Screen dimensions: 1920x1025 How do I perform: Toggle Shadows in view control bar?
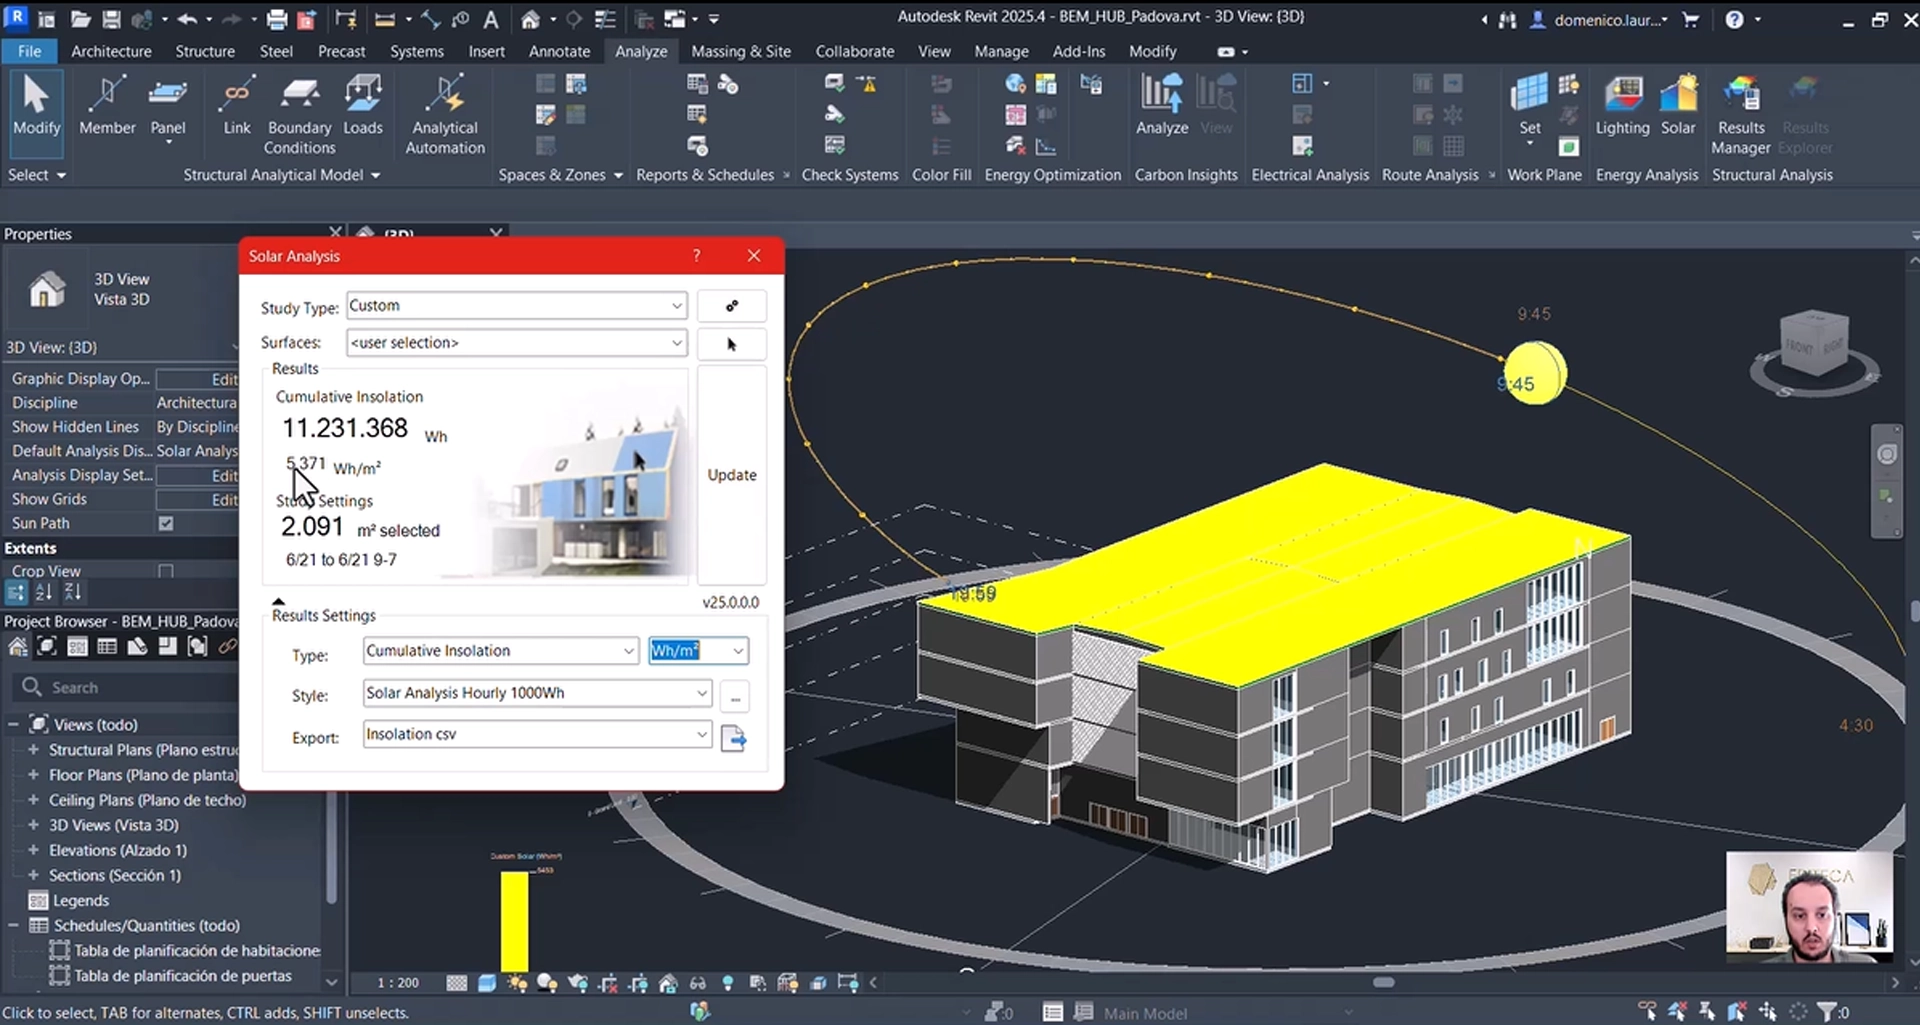coord(547,983)
